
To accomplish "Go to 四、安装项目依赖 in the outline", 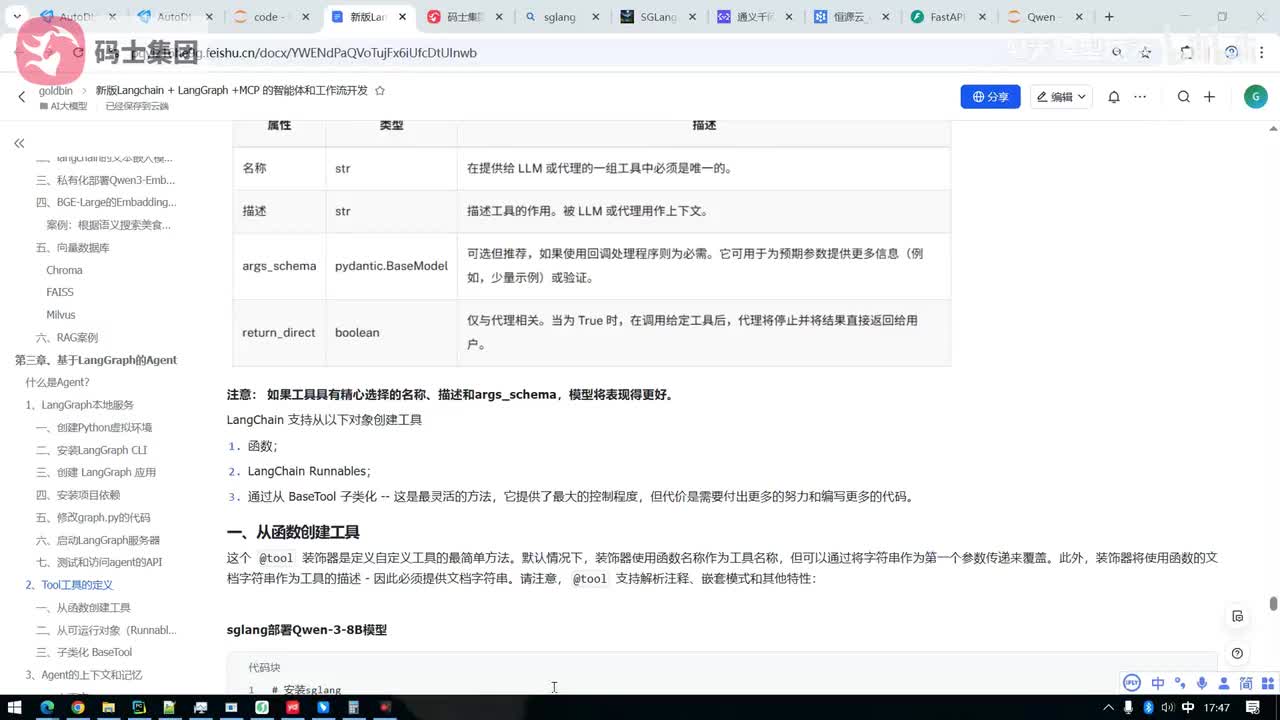I will pos(78,495).
